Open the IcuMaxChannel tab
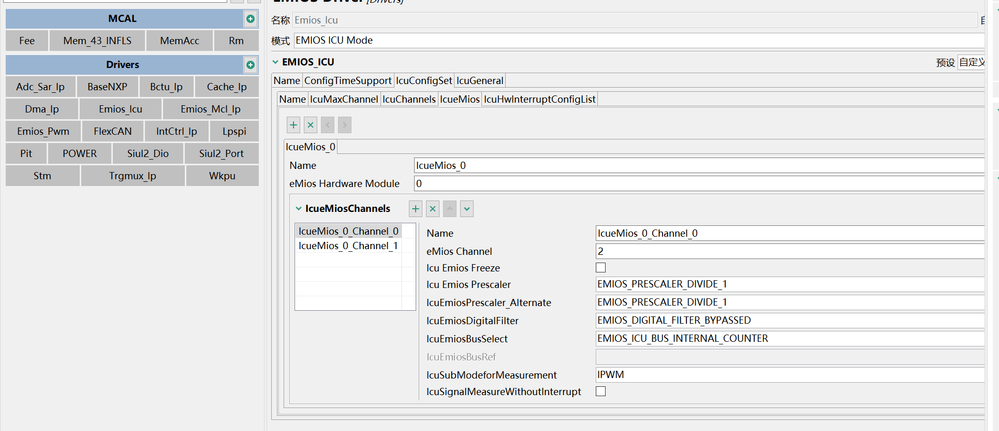Viewport: 999px width, 431px height. (x=344, y=99)
